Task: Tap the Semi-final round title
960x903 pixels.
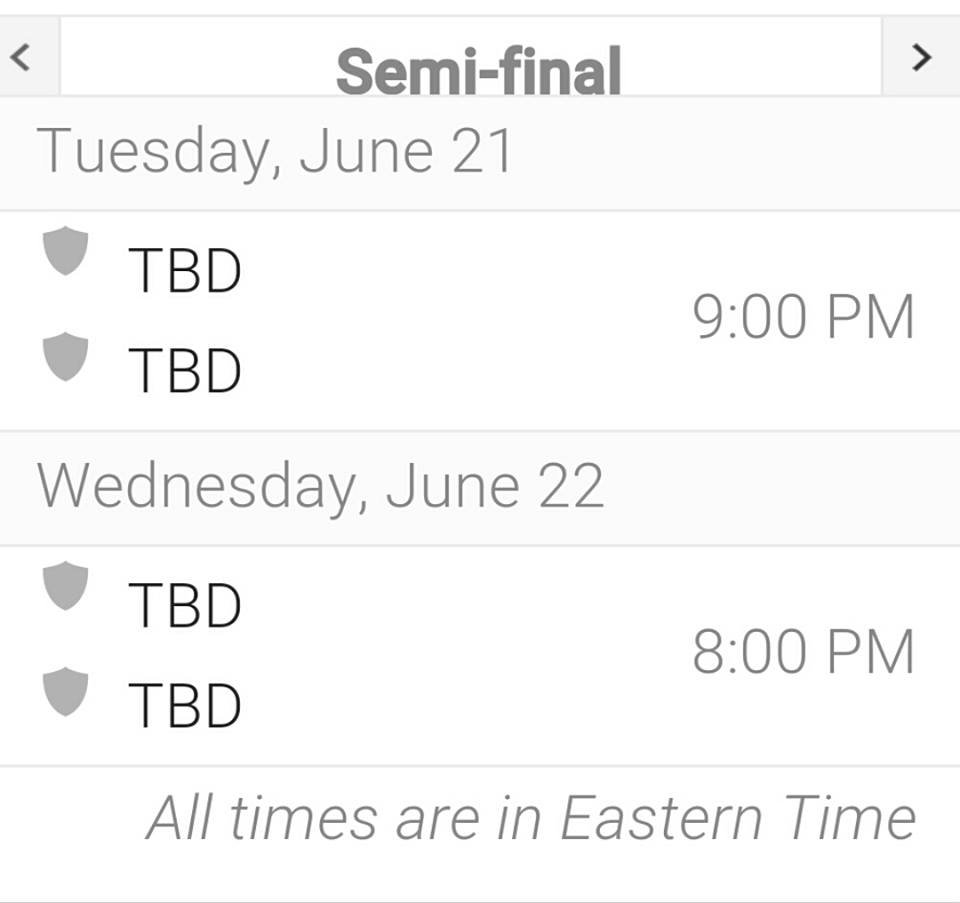Action: [x=478, y=70]
